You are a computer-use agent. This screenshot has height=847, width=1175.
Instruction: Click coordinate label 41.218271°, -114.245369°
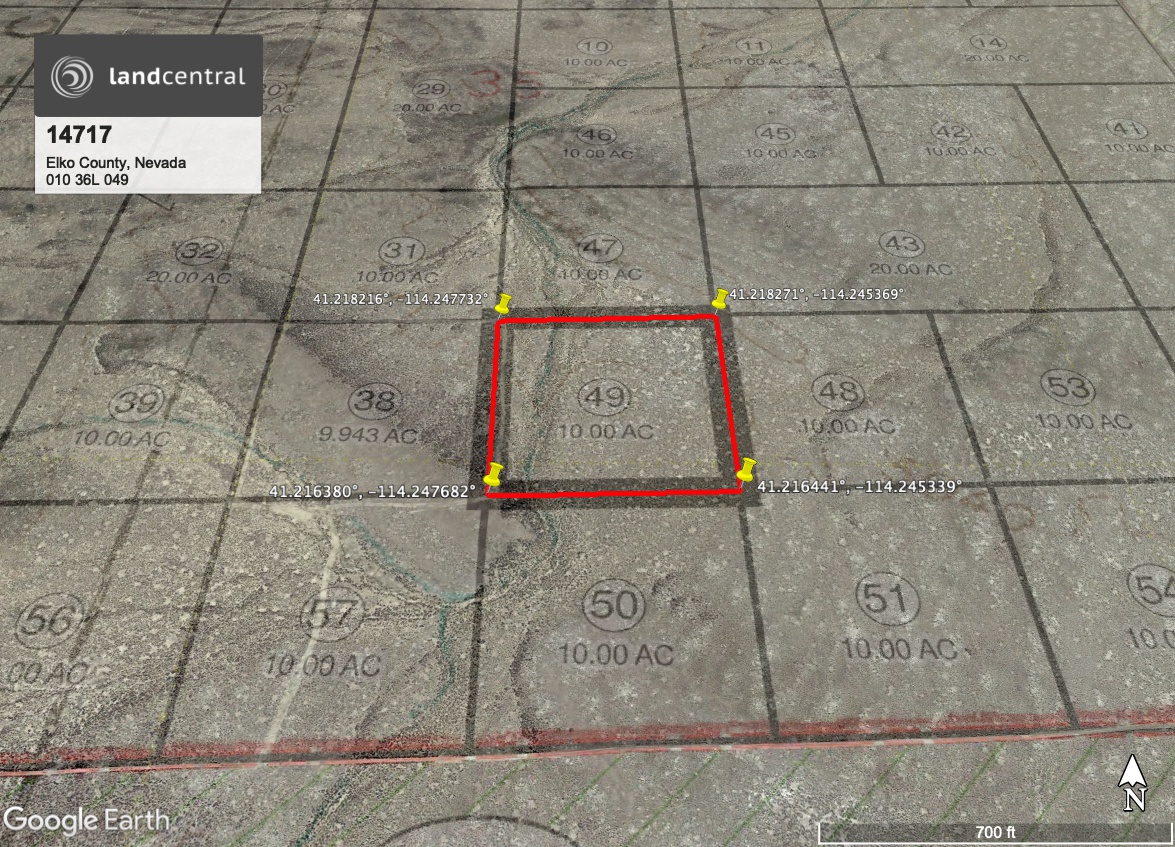click(816, 295)
